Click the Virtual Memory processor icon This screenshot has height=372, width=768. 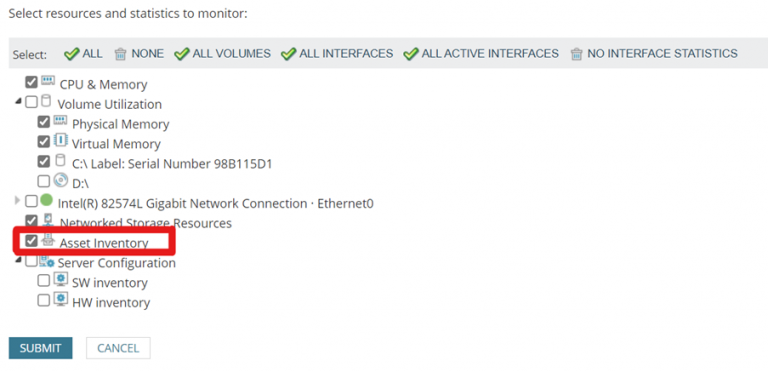(60, 140)
